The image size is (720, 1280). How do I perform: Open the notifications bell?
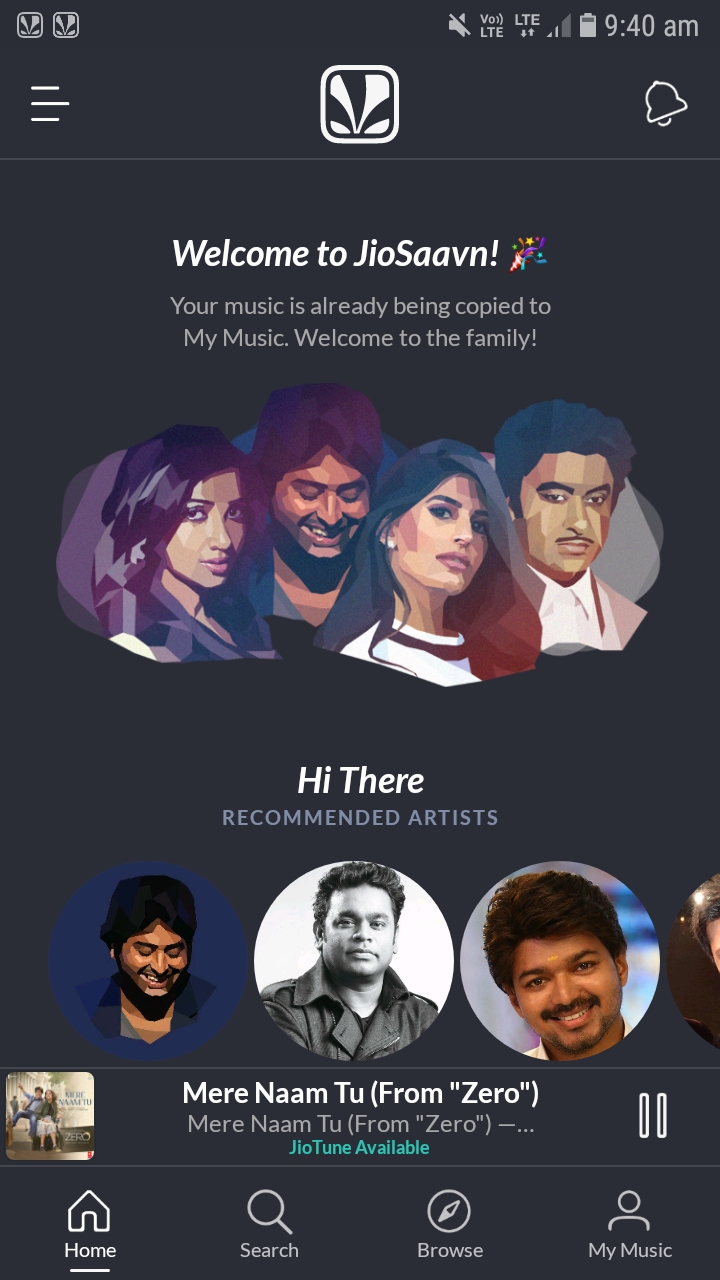point(666,103)
